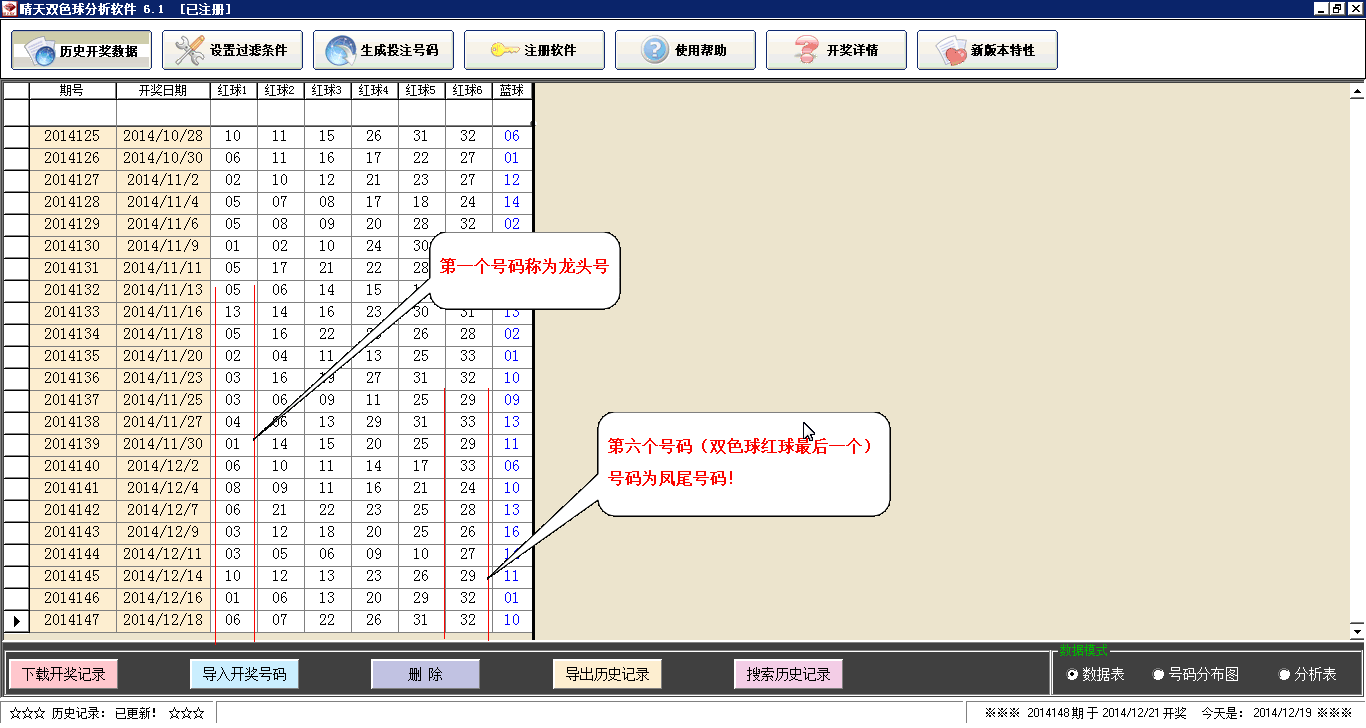Click the 历史开奖数据 document icon
The height and width of the screenshot is (728, 1366).
pos(40,50)
